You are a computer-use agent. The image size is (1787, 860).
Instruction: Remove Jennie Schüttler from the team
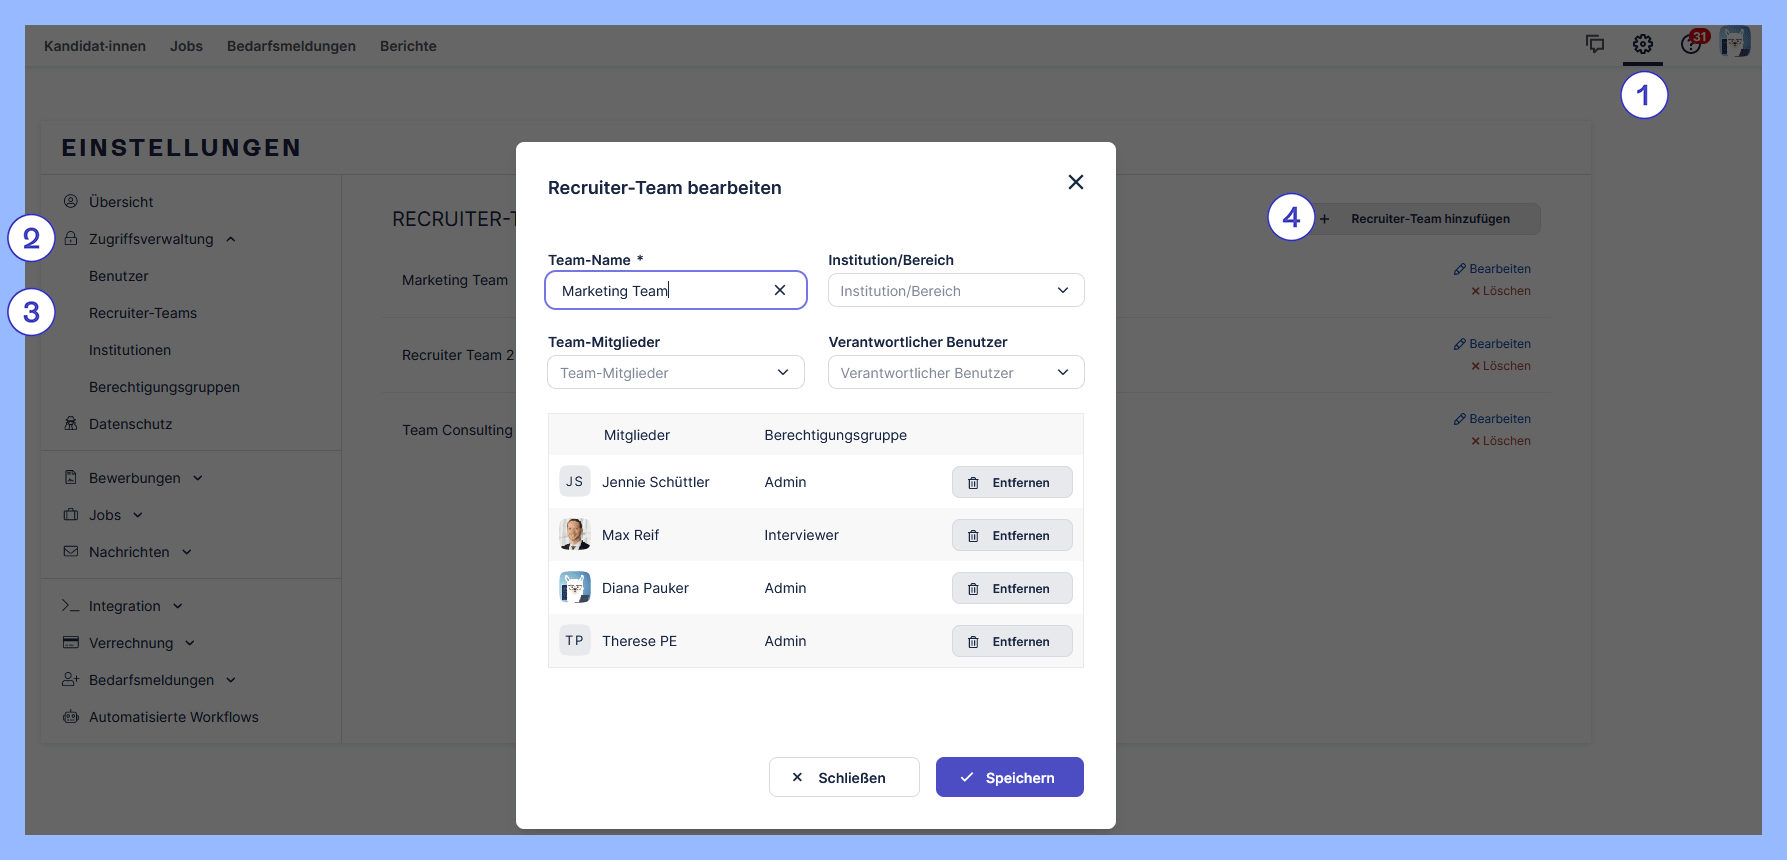tap(1011, 482)
